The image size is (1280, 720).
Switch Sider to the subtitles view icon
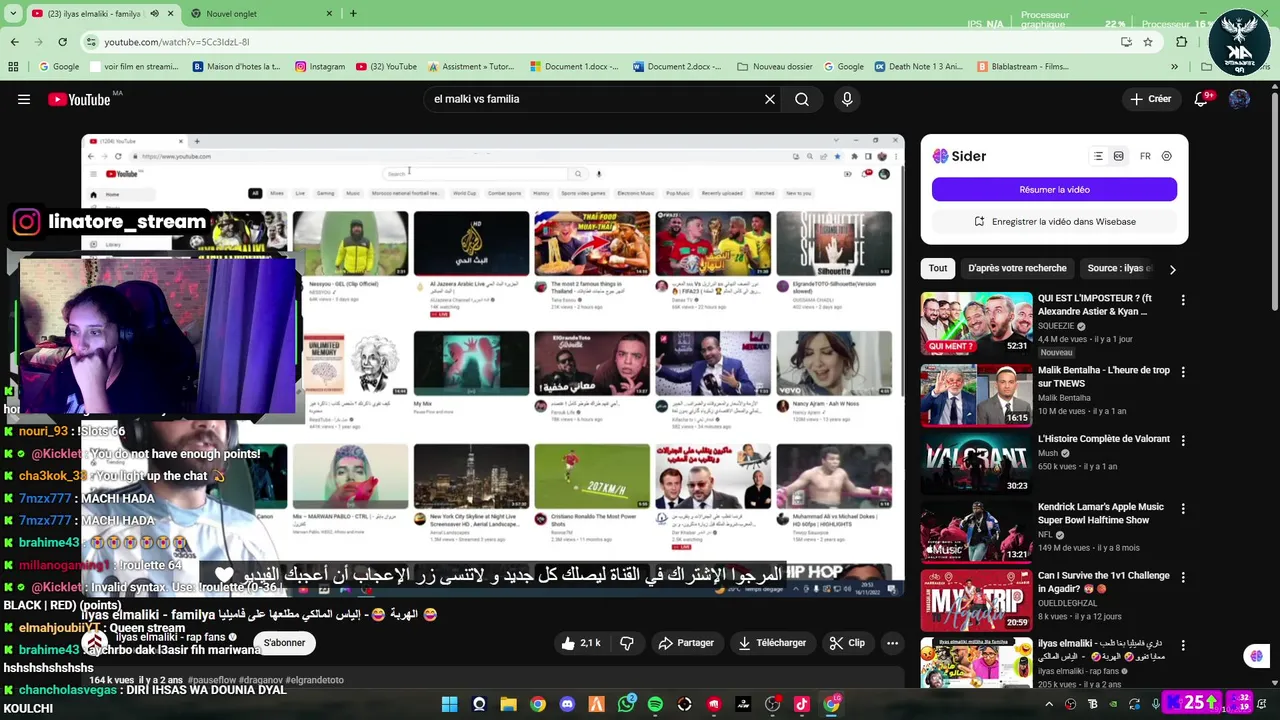click(x=1118, y=156)
